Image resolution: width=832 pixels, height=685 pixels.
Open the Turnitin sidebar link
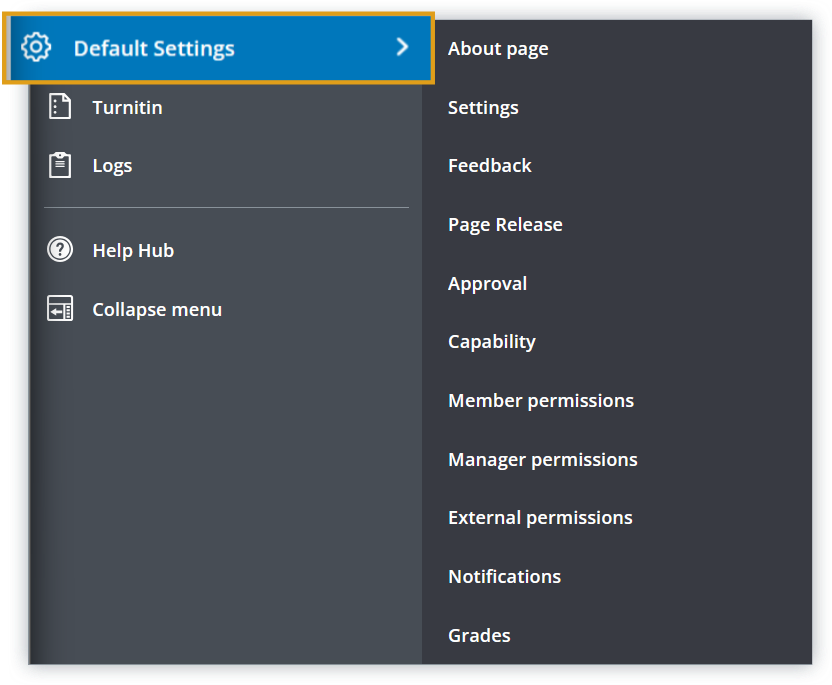(x=127, y=107)
